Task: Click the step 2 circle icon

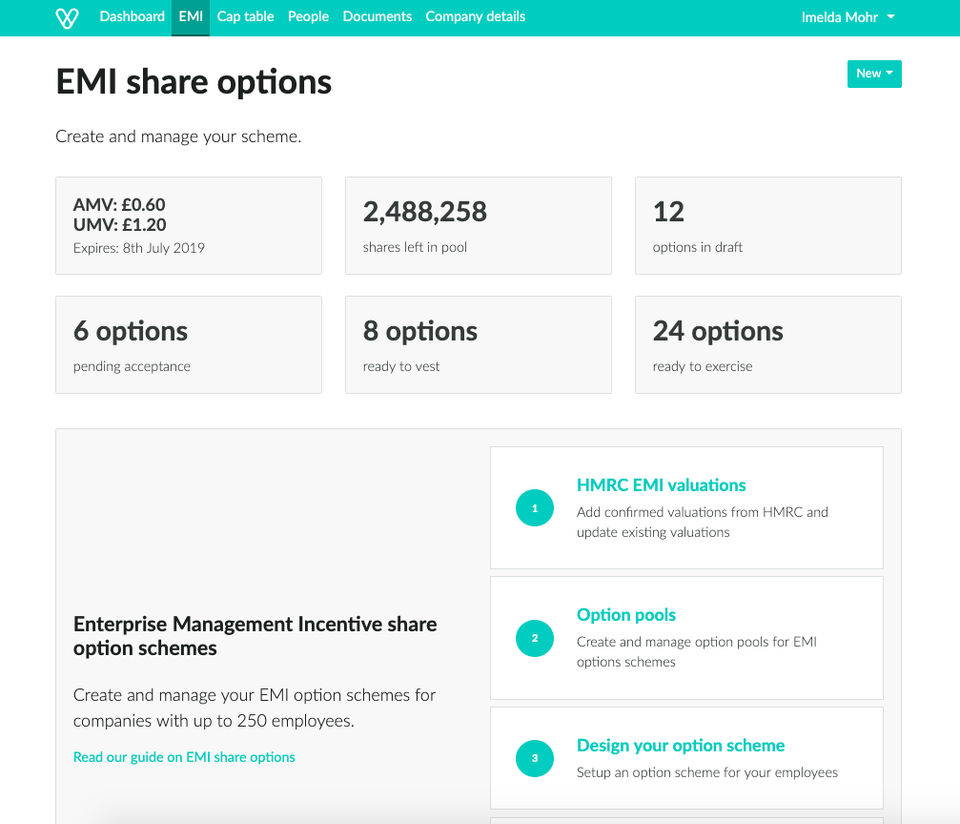Action: pyautogui.click(x=535, y=638)
